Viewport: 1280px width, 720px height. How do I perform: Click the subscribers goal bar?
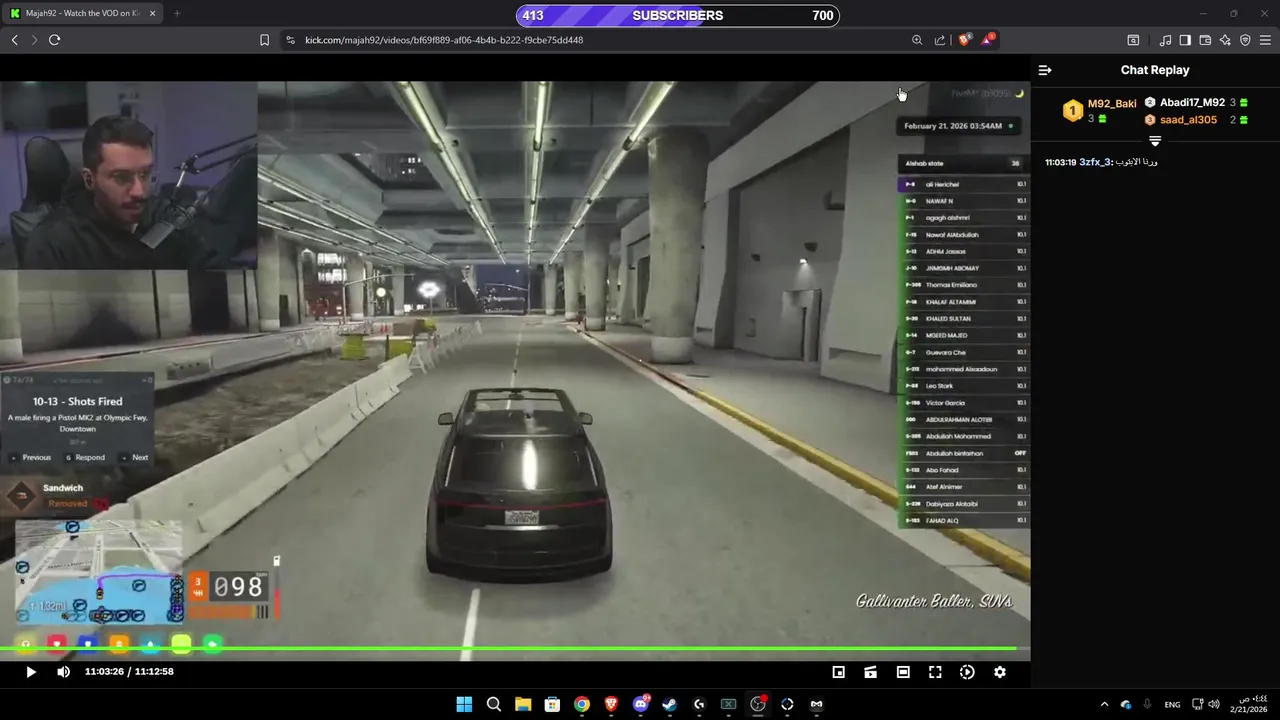pyautogui.click(x=677, y=15)
